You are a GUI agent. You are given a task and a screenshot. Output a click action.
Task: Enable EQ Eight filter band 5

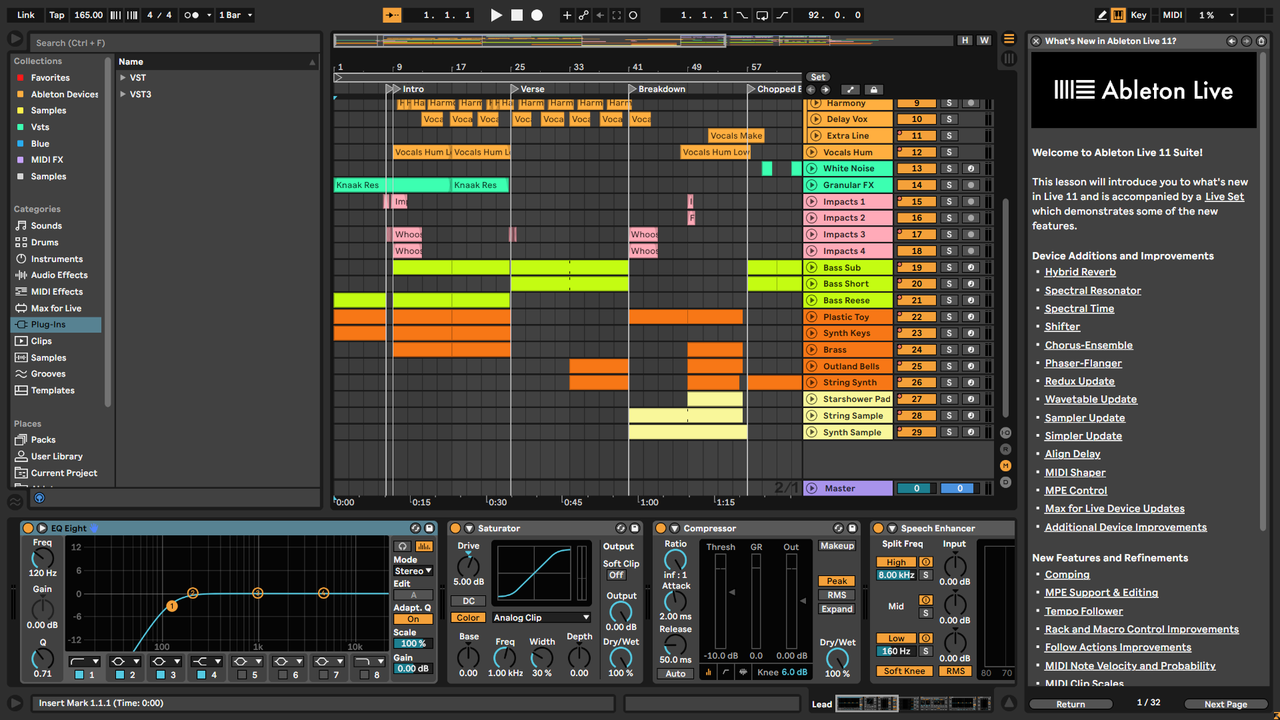click(242, 675)
